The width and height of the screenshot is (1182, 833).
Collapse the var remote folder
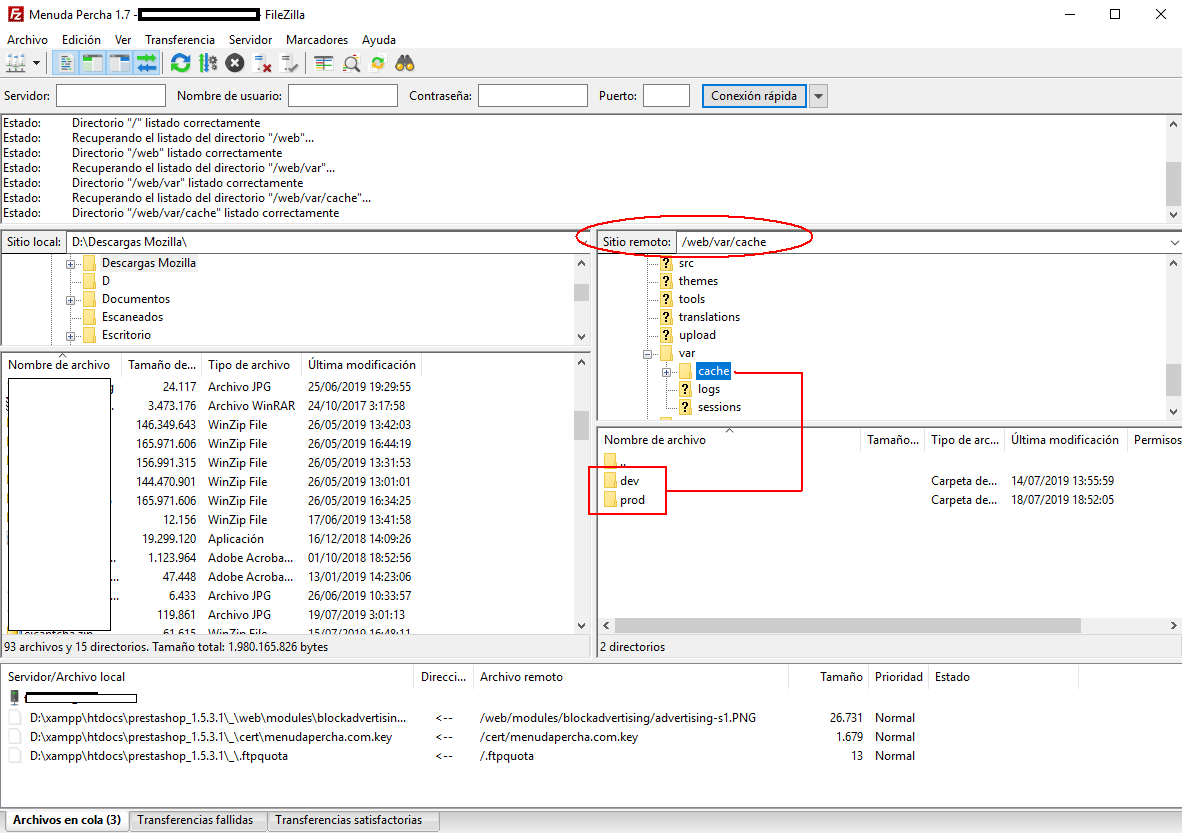[x=647, y=354]
